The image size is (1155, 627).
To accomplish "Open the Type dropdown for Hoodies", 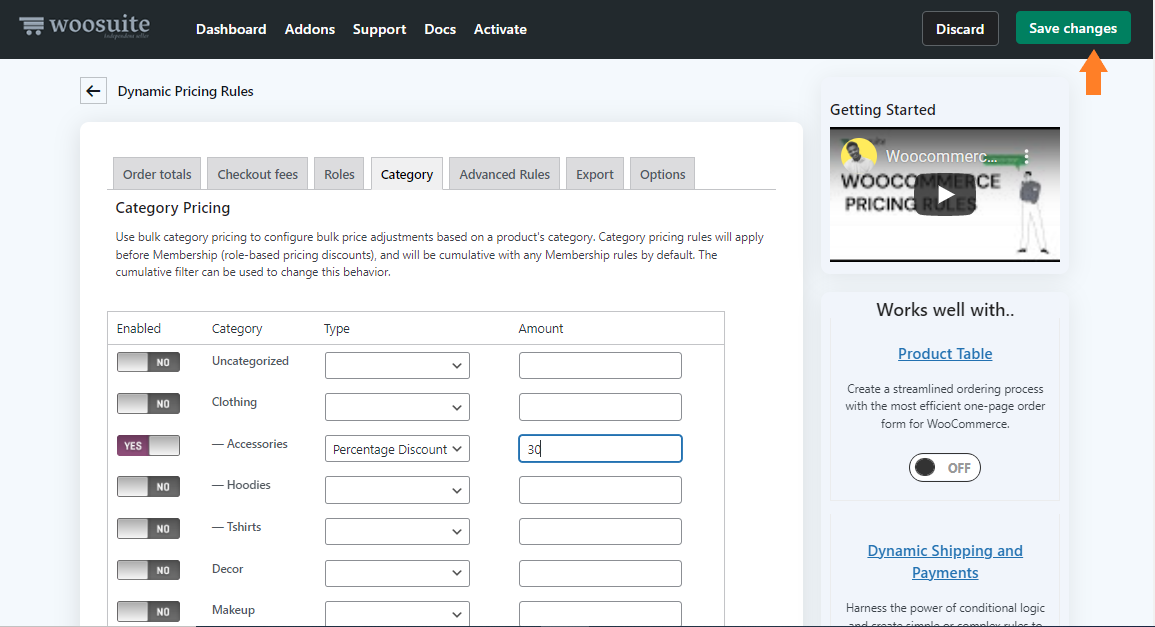I will tap(397, 490).
